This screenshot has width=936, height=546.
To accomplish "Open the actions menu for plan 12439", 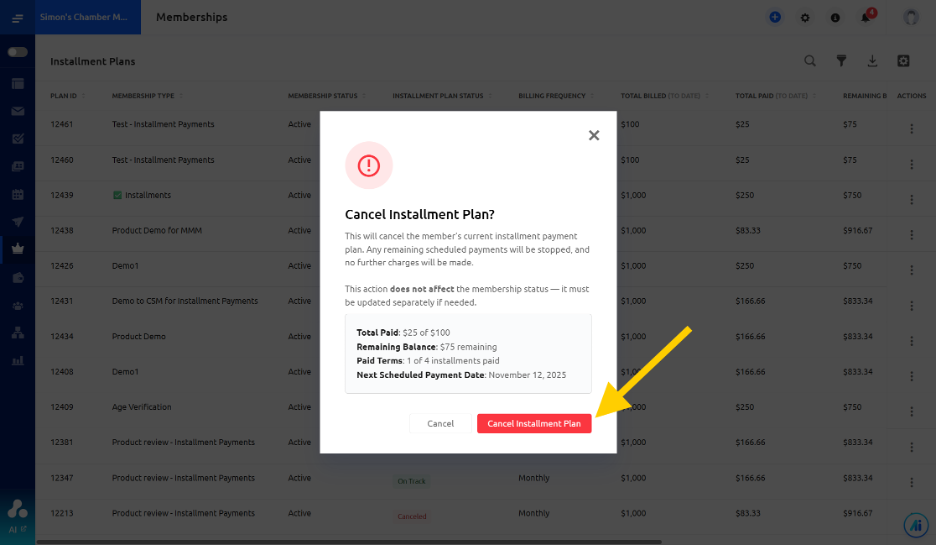I will [x=911, y=199].
